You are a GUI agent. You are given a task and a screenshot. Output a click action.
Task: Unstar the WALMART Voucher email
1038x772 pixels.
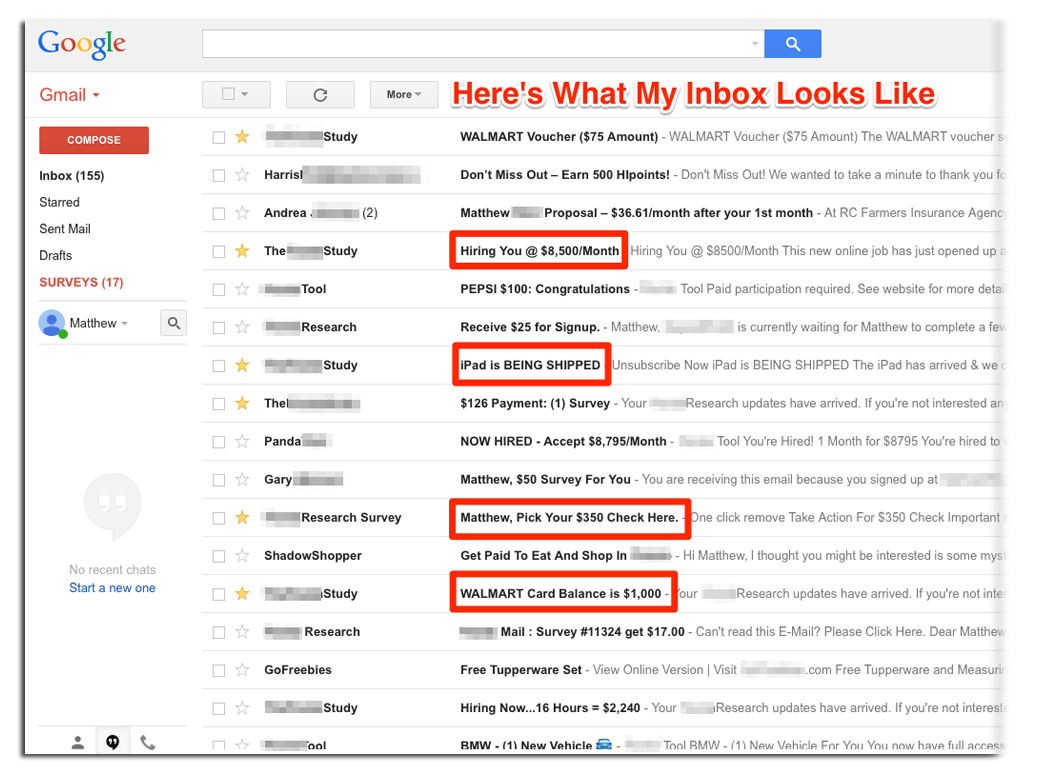(242, 137)
